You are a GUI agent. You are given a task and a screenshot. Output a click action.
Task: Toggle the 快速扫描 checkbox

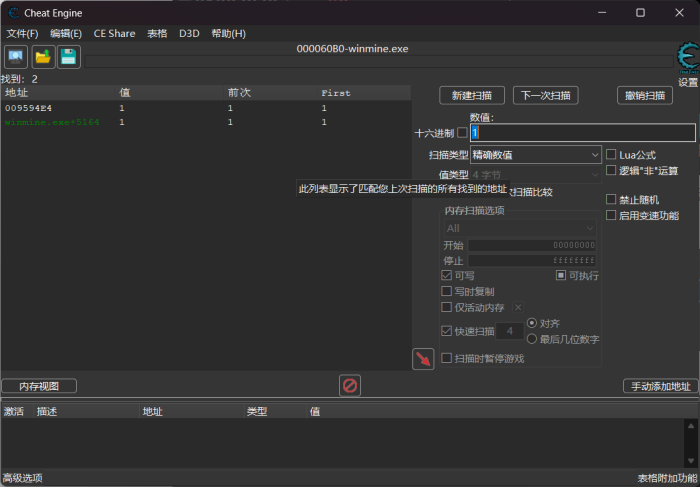tap(446, 331)
